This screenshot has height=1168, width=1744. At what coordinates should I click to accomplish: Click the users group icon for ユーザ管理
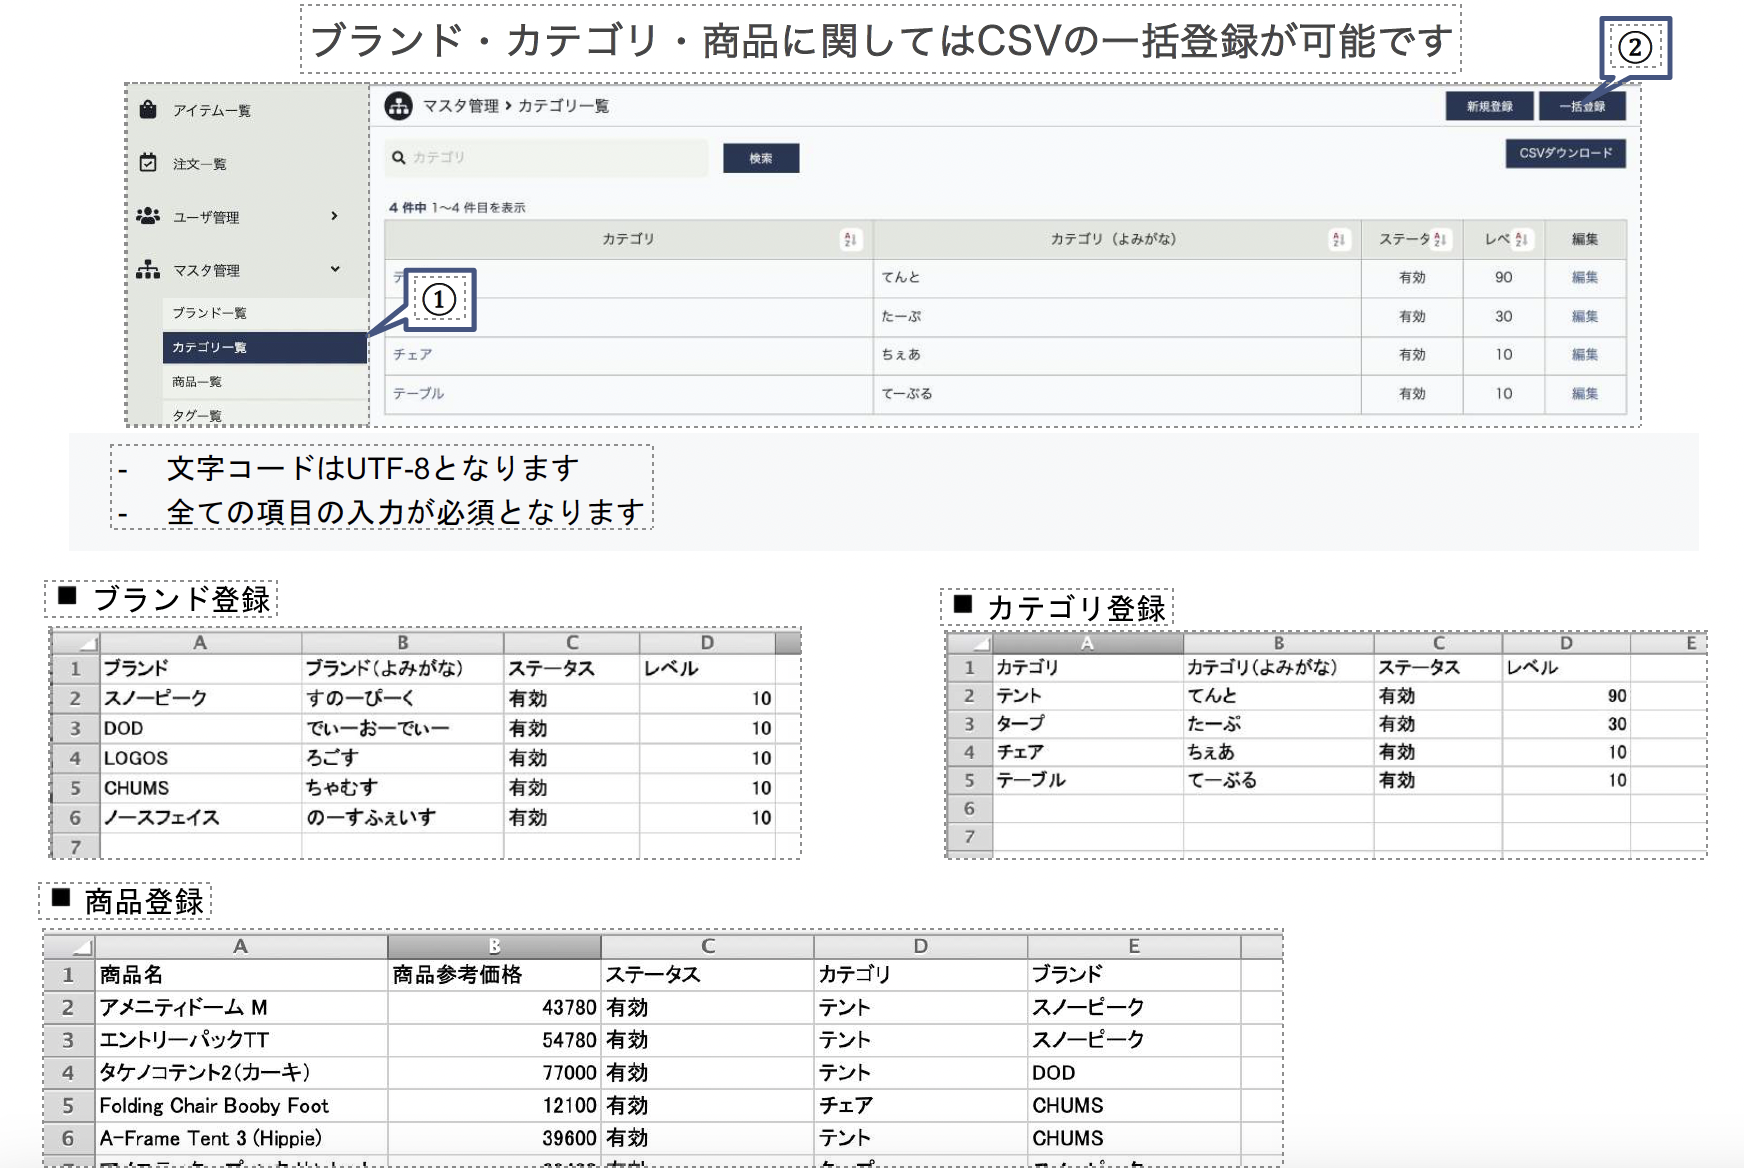point(148,216)
